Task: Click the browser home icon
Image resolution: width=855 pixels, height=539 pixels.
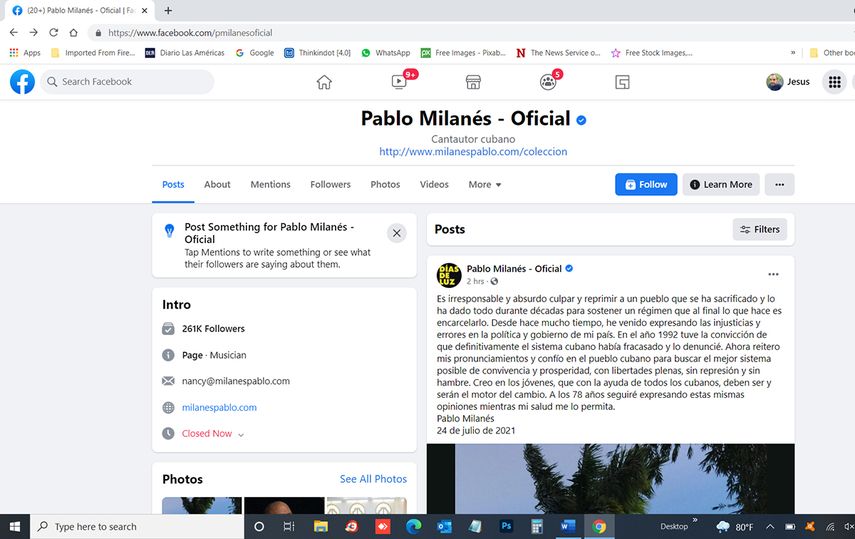Action: pos(73,33)
